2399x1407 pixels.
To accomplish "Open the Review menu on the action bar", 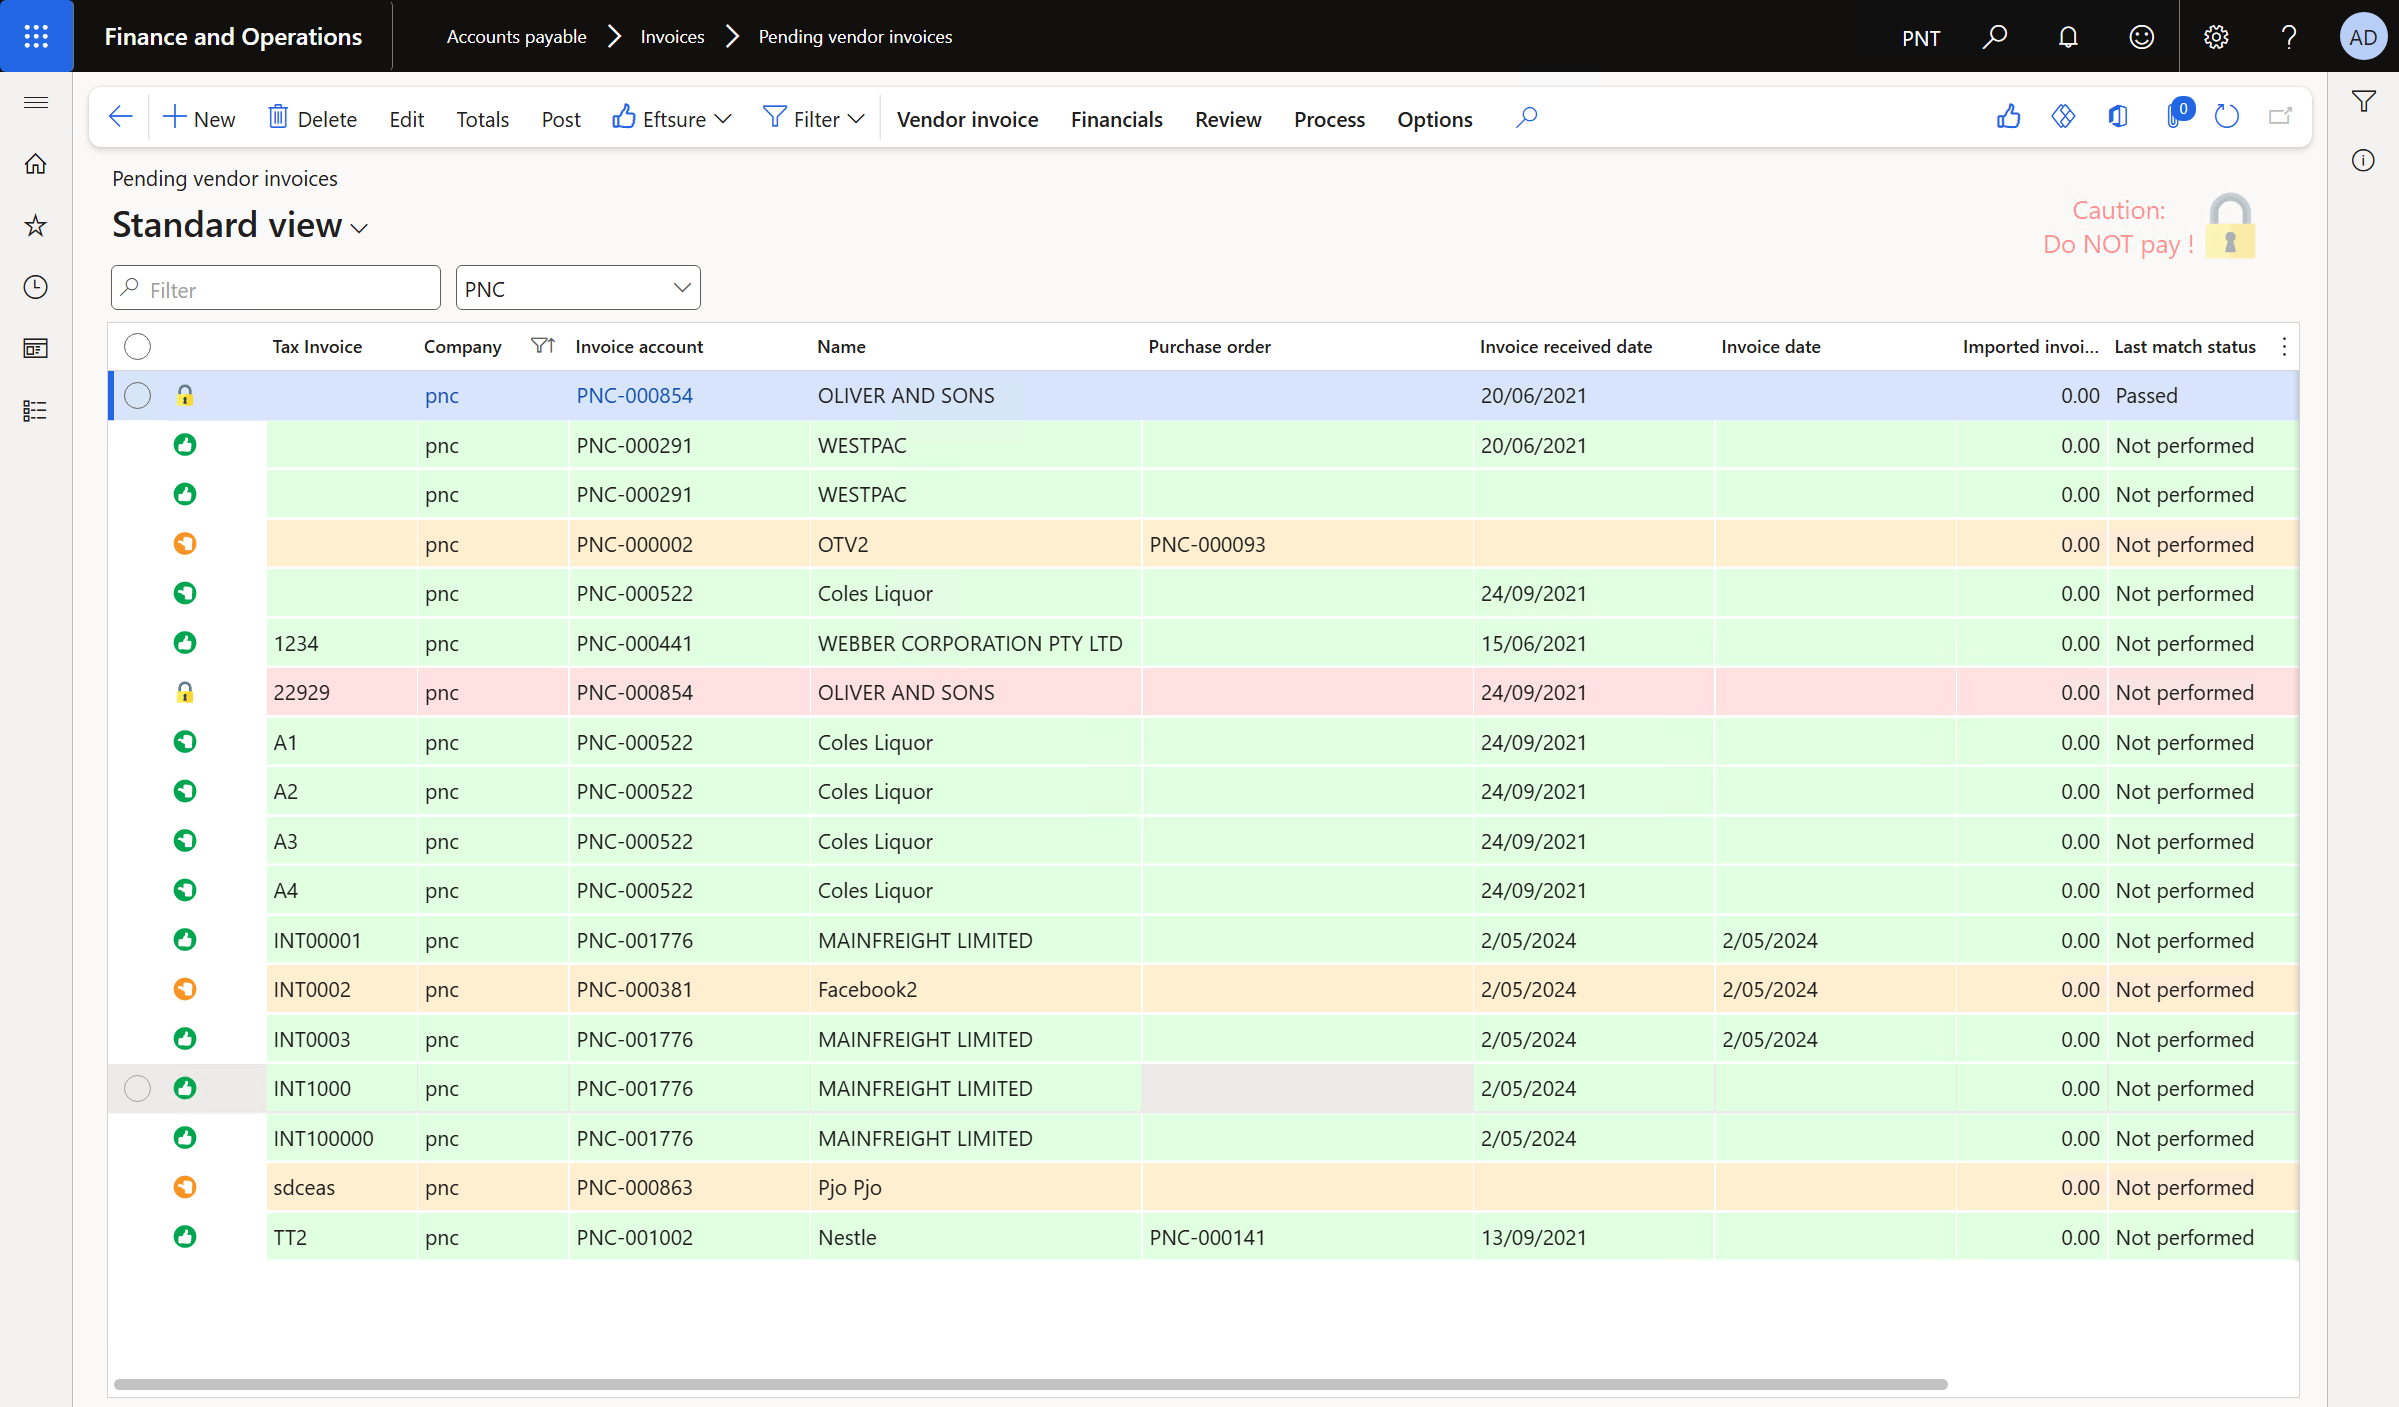I will click(x=1227, y=119).
